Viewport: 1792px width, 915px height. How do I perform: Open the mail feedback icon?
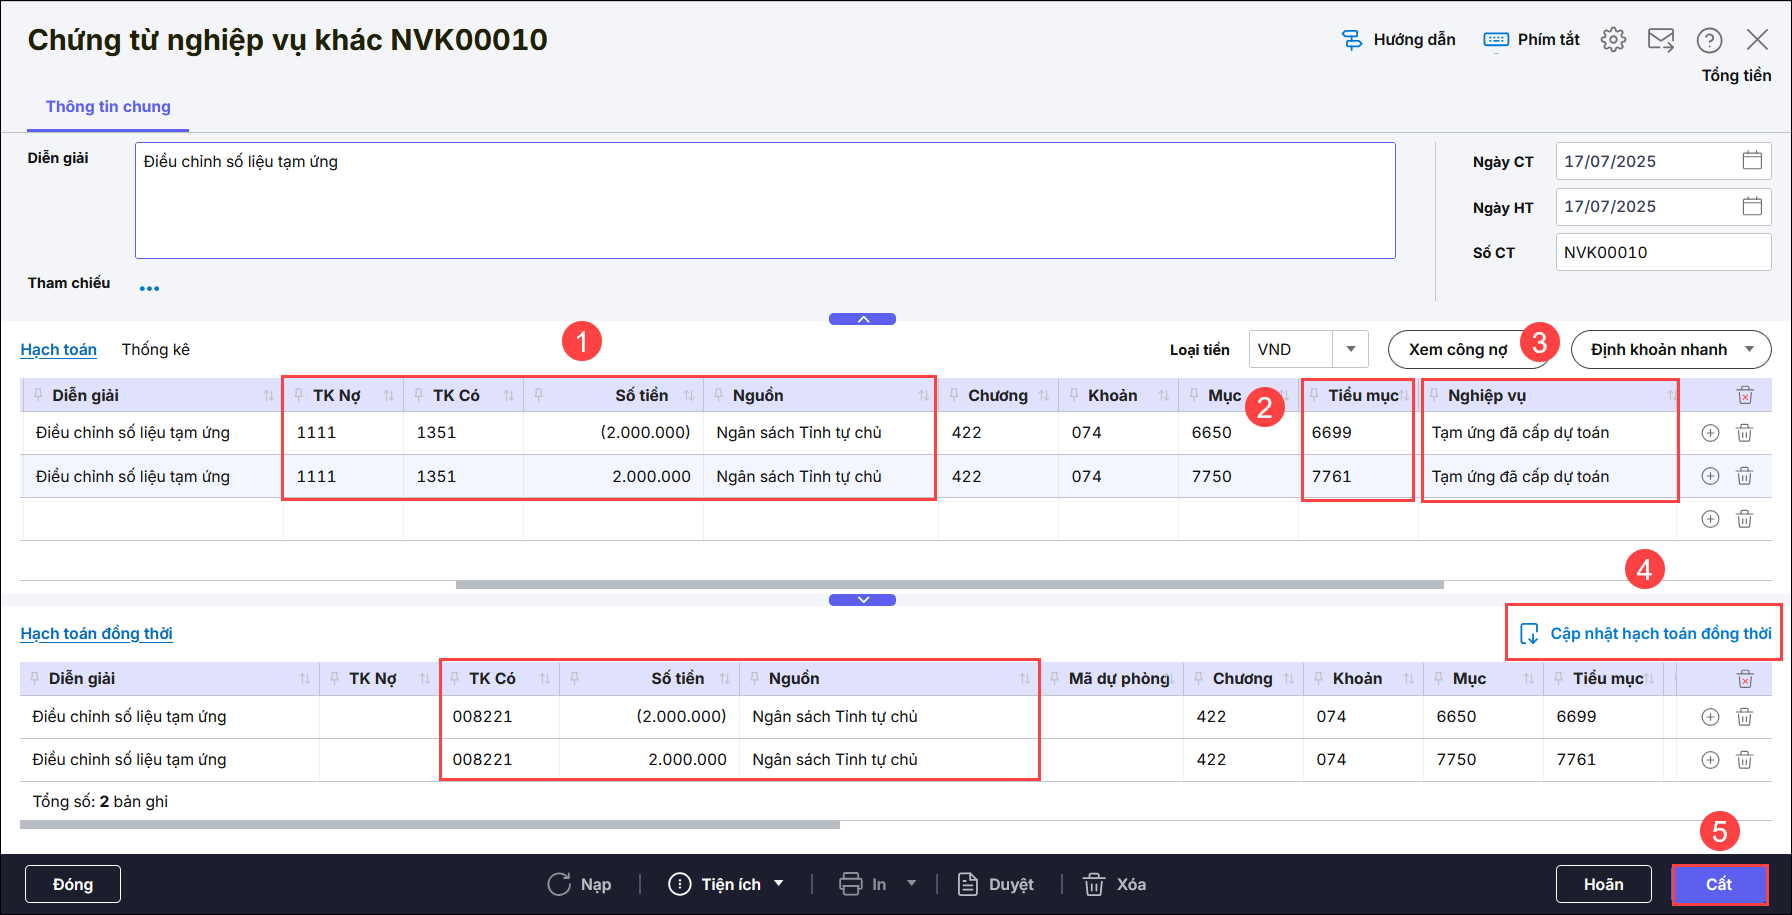pos(1661,40)
